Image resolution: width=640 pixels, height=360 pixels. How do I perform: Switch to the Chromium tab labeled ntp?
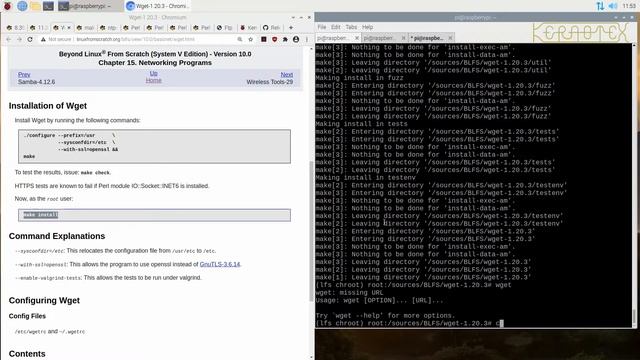point(109,28)
